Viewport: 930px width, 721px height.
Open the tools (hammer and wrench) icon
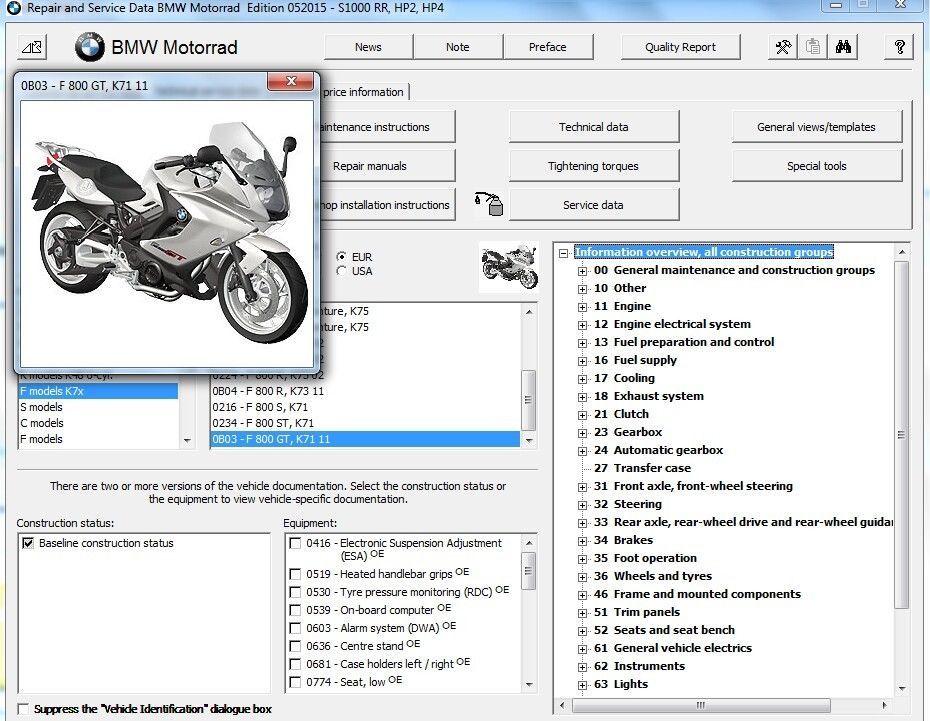[x=783, y=47]
